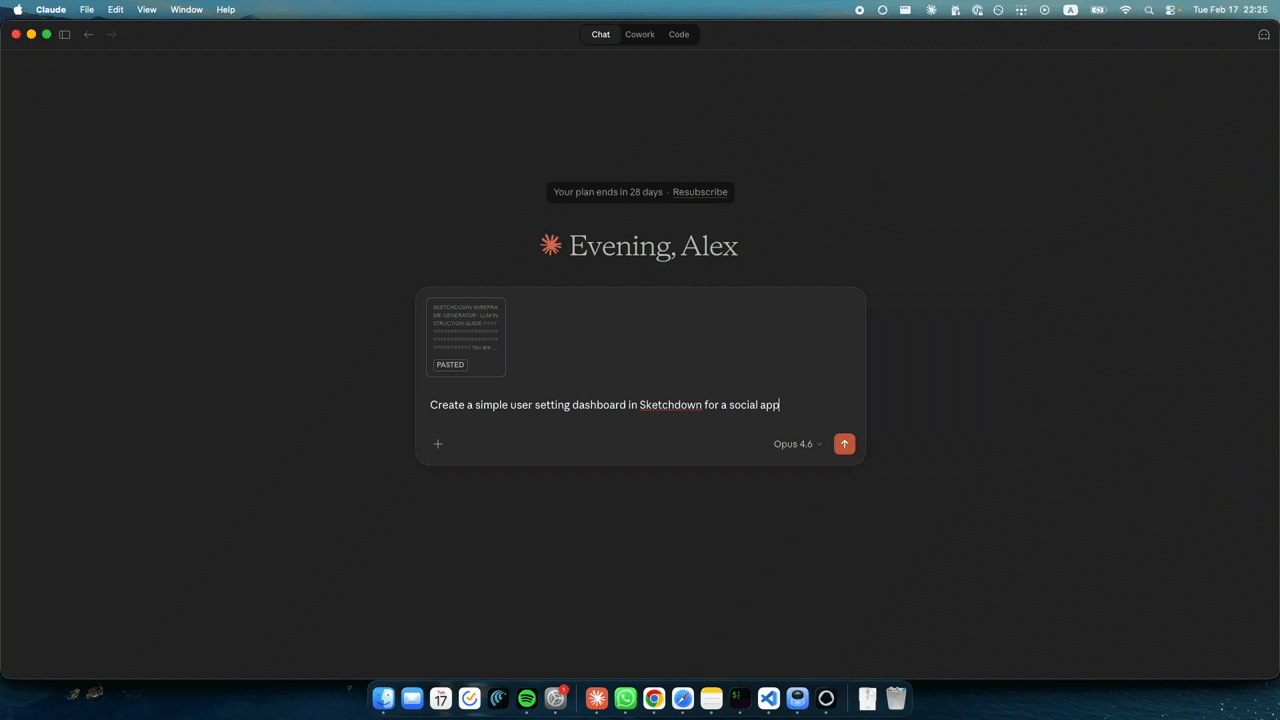Open the File menu
The width and height of the screenshot is (1280, 720).
click(x=87, y=9)
